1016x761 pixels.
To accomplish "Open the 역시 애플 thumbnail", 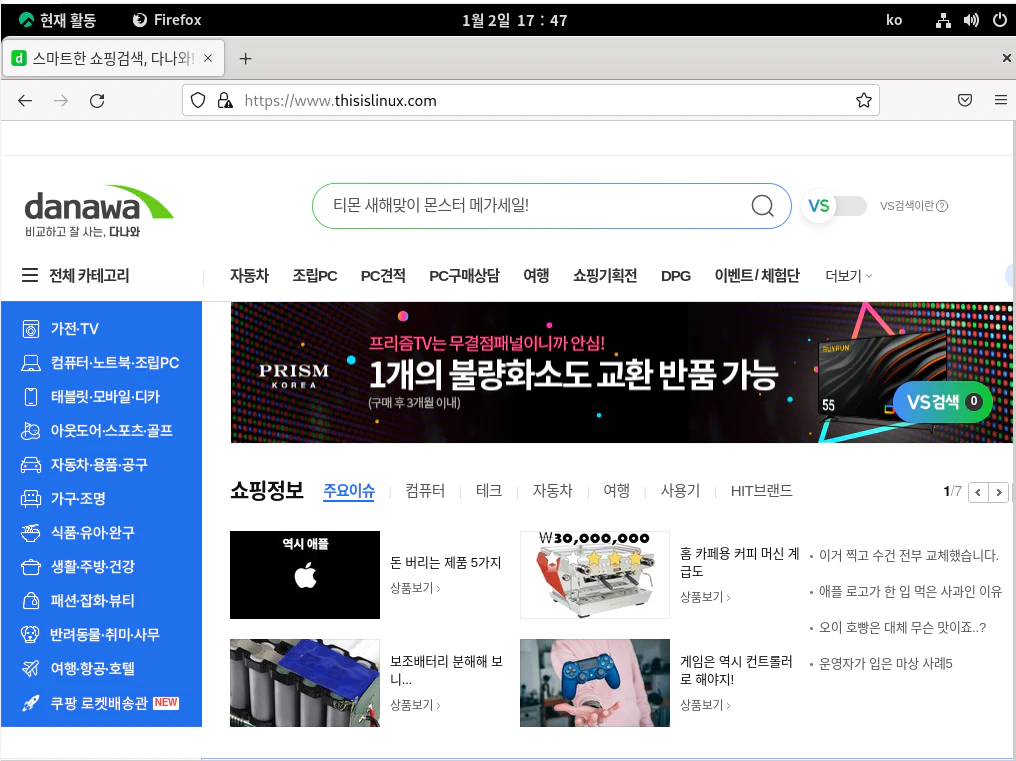I will [x=305, y=575].
